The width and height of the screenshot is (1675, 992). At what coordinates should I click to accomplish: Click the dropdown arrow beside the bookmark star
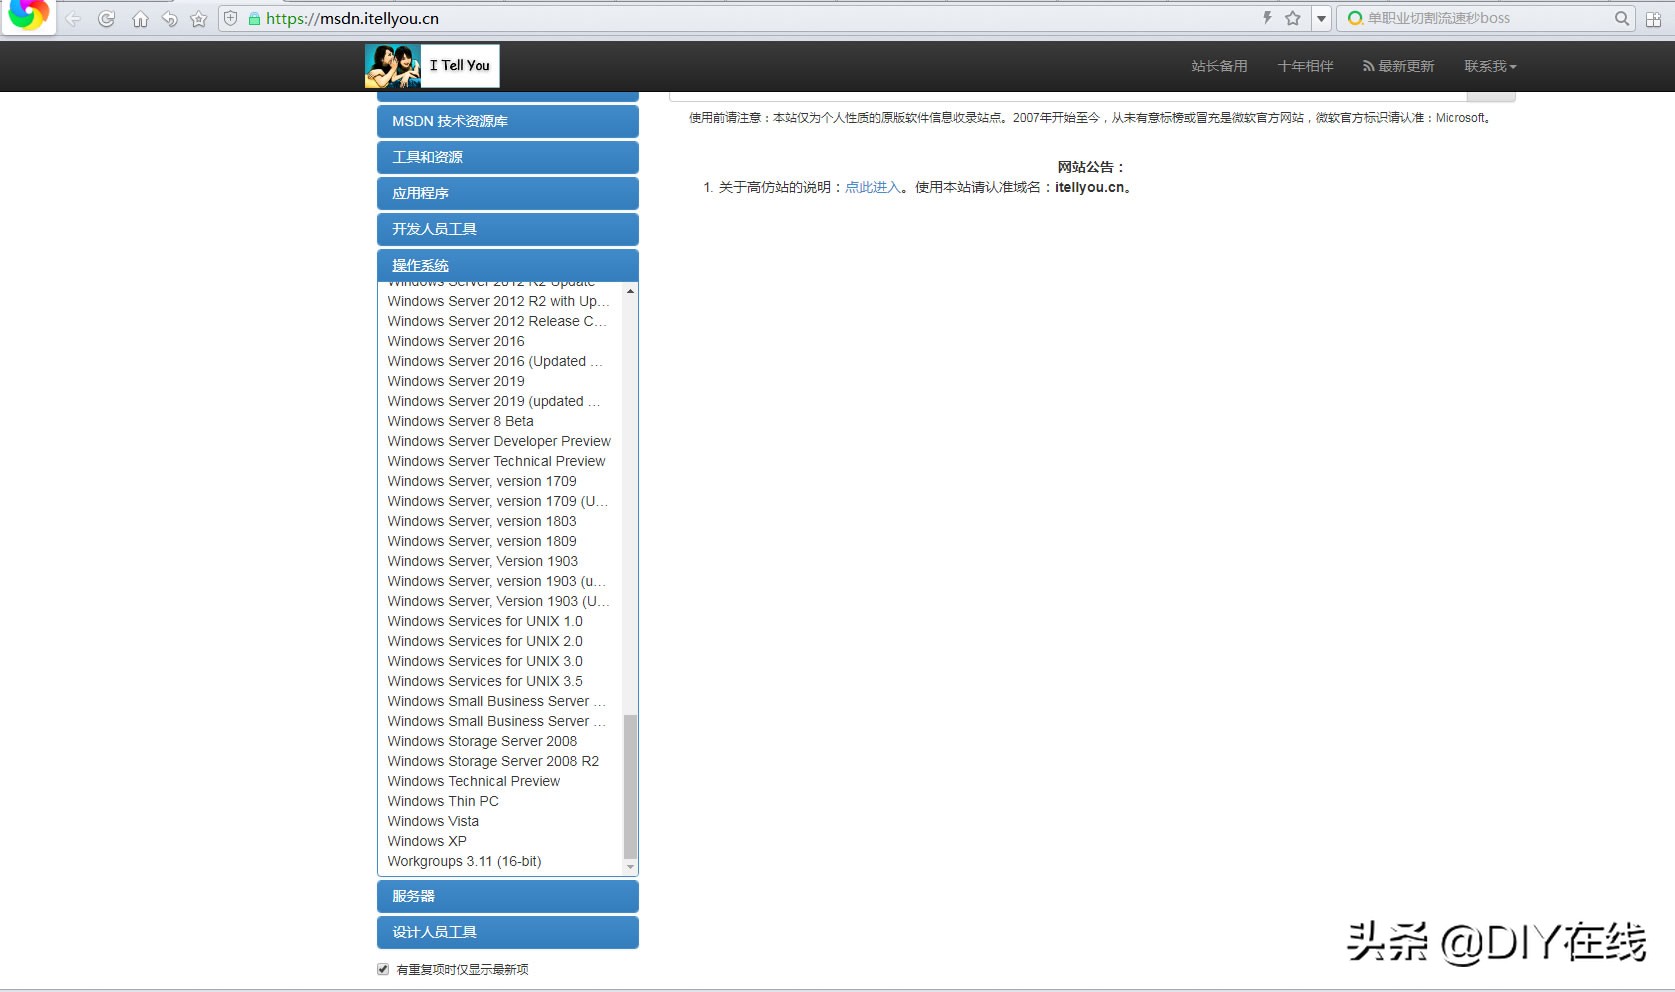[x=1321, y=17]
